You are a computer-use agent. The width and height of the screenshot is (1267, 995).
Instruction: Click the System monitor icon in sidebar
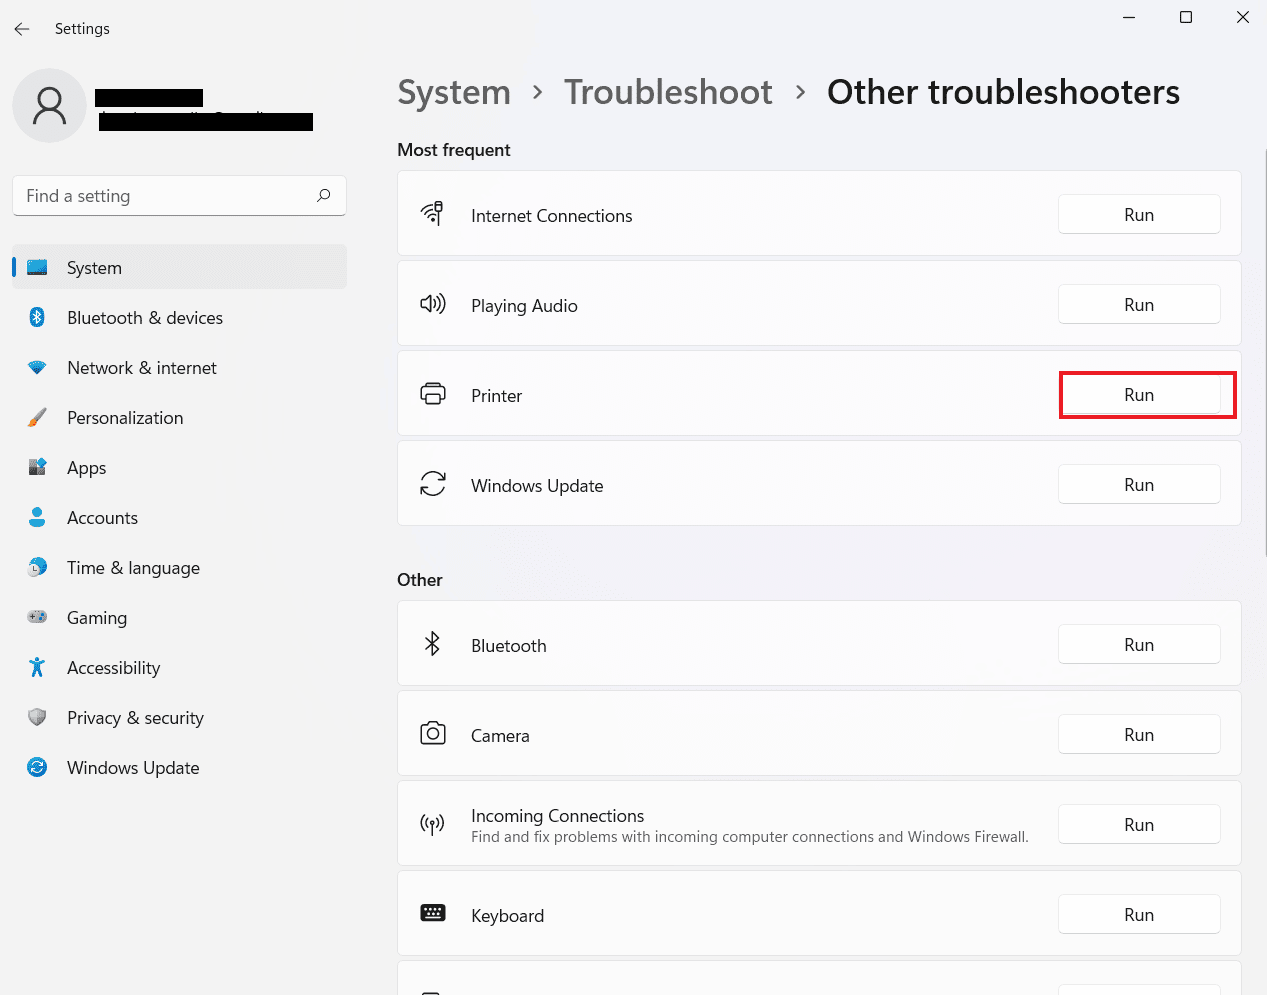click(x=37, y=268)
